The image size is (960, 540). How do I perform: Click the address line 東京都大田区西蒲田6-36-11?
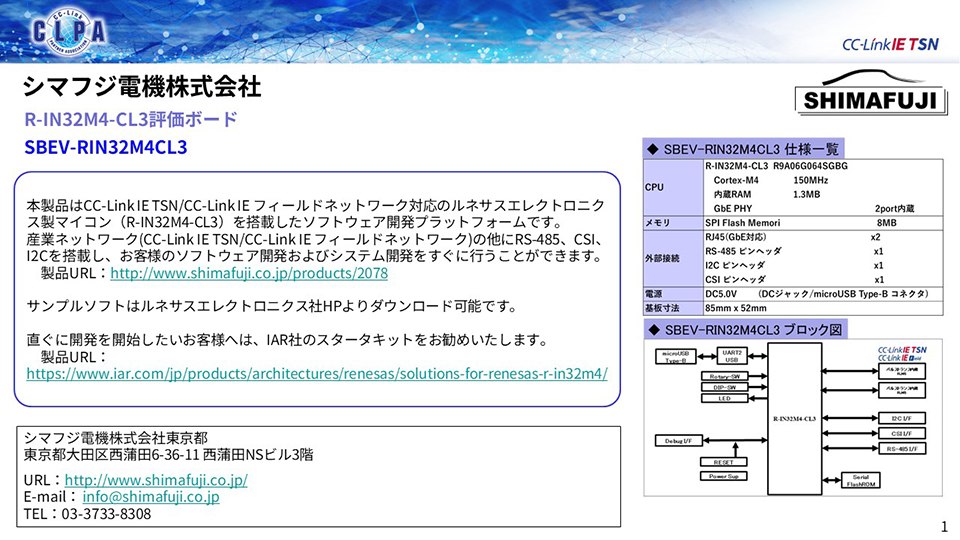[x=168, y=455]
